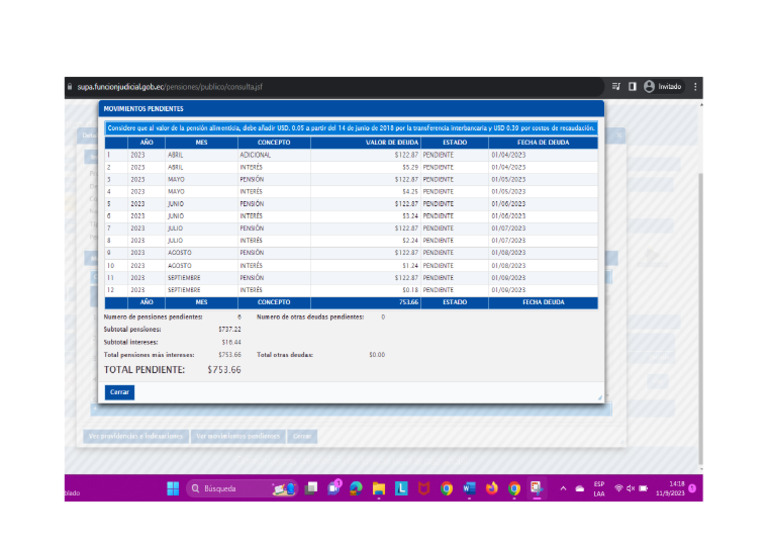The image size is (768, 544).
Task: Click the Windows Start button
Action: point(172,488)
